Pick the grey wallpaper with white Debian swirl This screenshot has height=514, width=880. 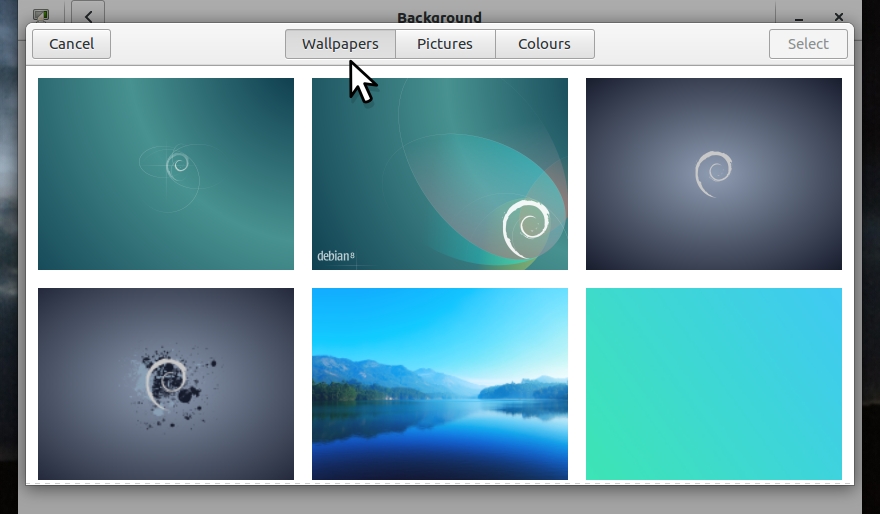pos(714,174)
